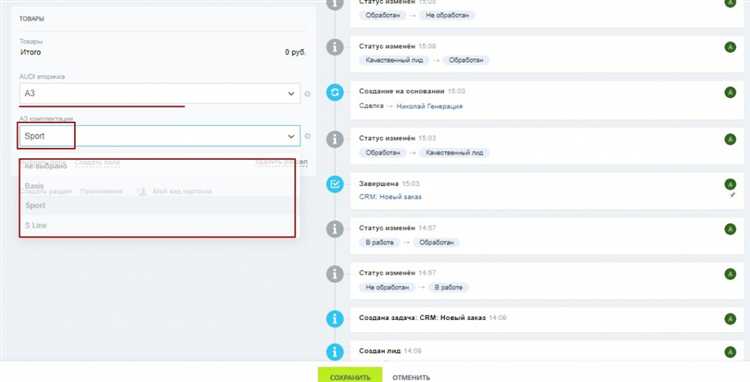Click the blue refresh icon for Создание на основании
This screenshot has width=750, height=382.
pos(335,92)
